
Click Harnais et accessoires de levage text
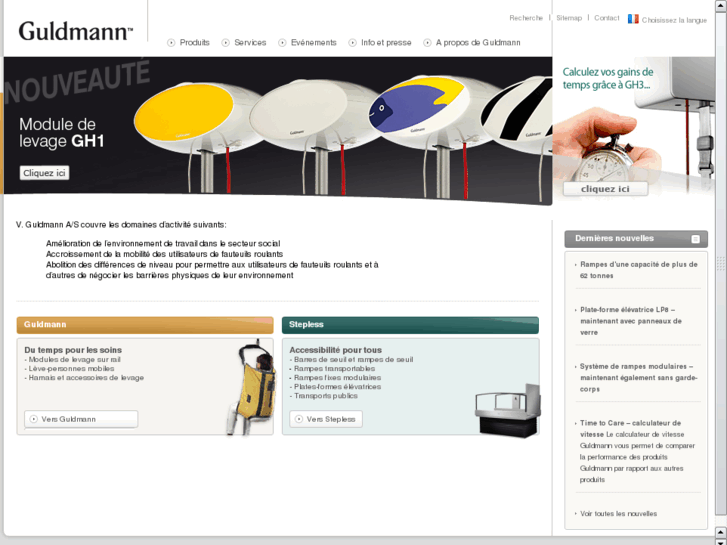86,378
